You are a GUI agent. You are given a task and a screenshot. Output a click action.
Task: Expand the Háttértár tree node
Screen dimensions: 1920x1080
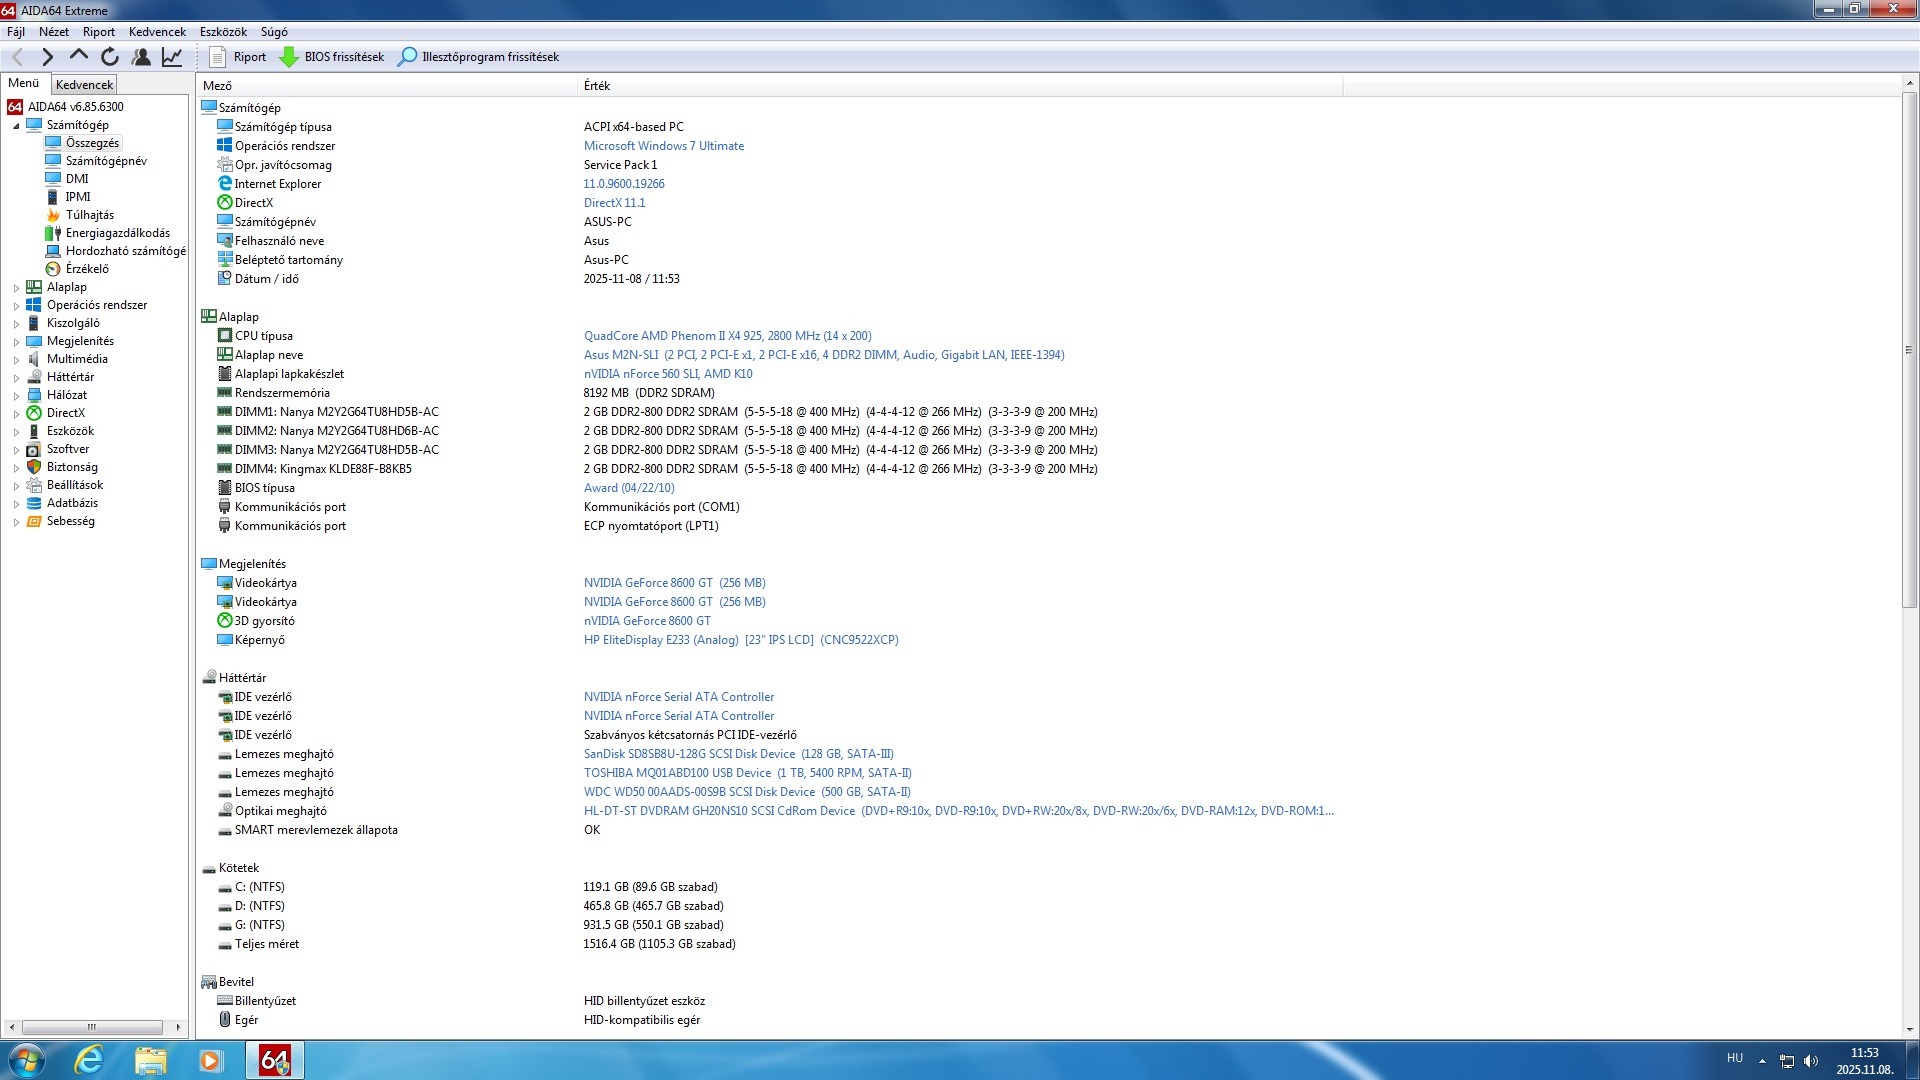16,378
